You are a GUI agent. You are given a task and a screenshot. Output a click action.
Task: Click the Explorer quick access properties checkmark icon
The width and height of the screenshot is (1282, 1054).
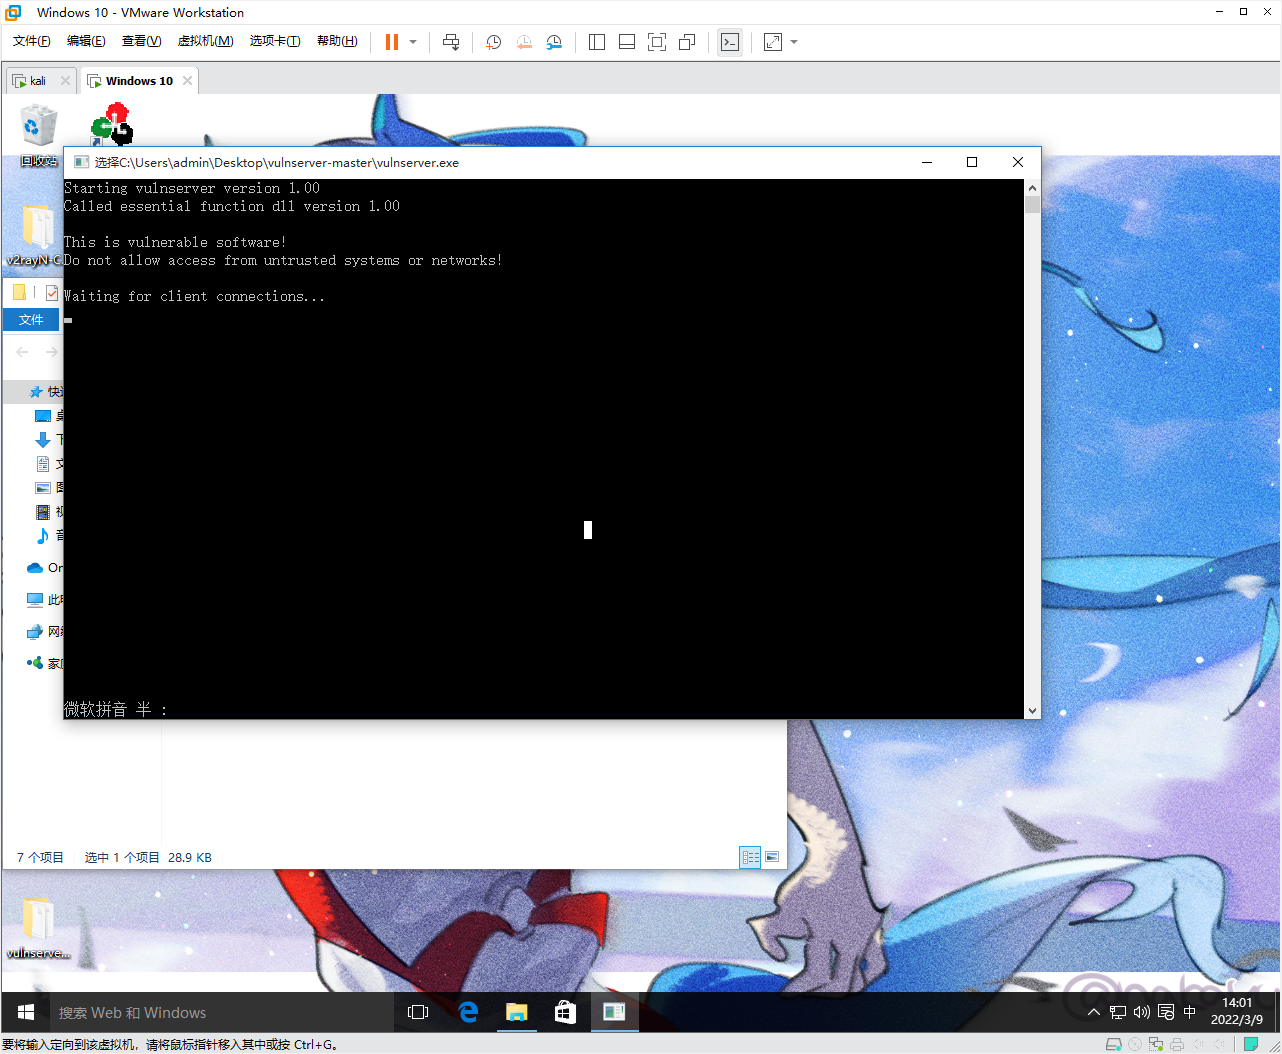point(52,293)
